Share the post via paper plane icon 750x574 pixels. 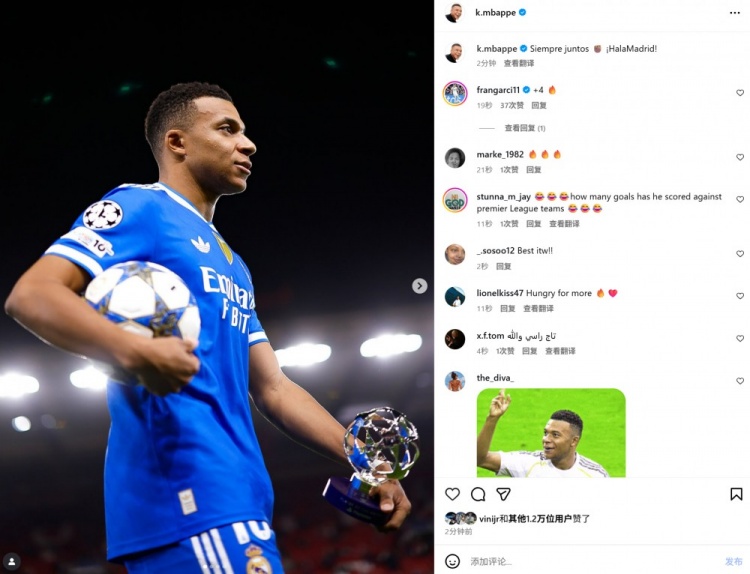pos(503,494)
